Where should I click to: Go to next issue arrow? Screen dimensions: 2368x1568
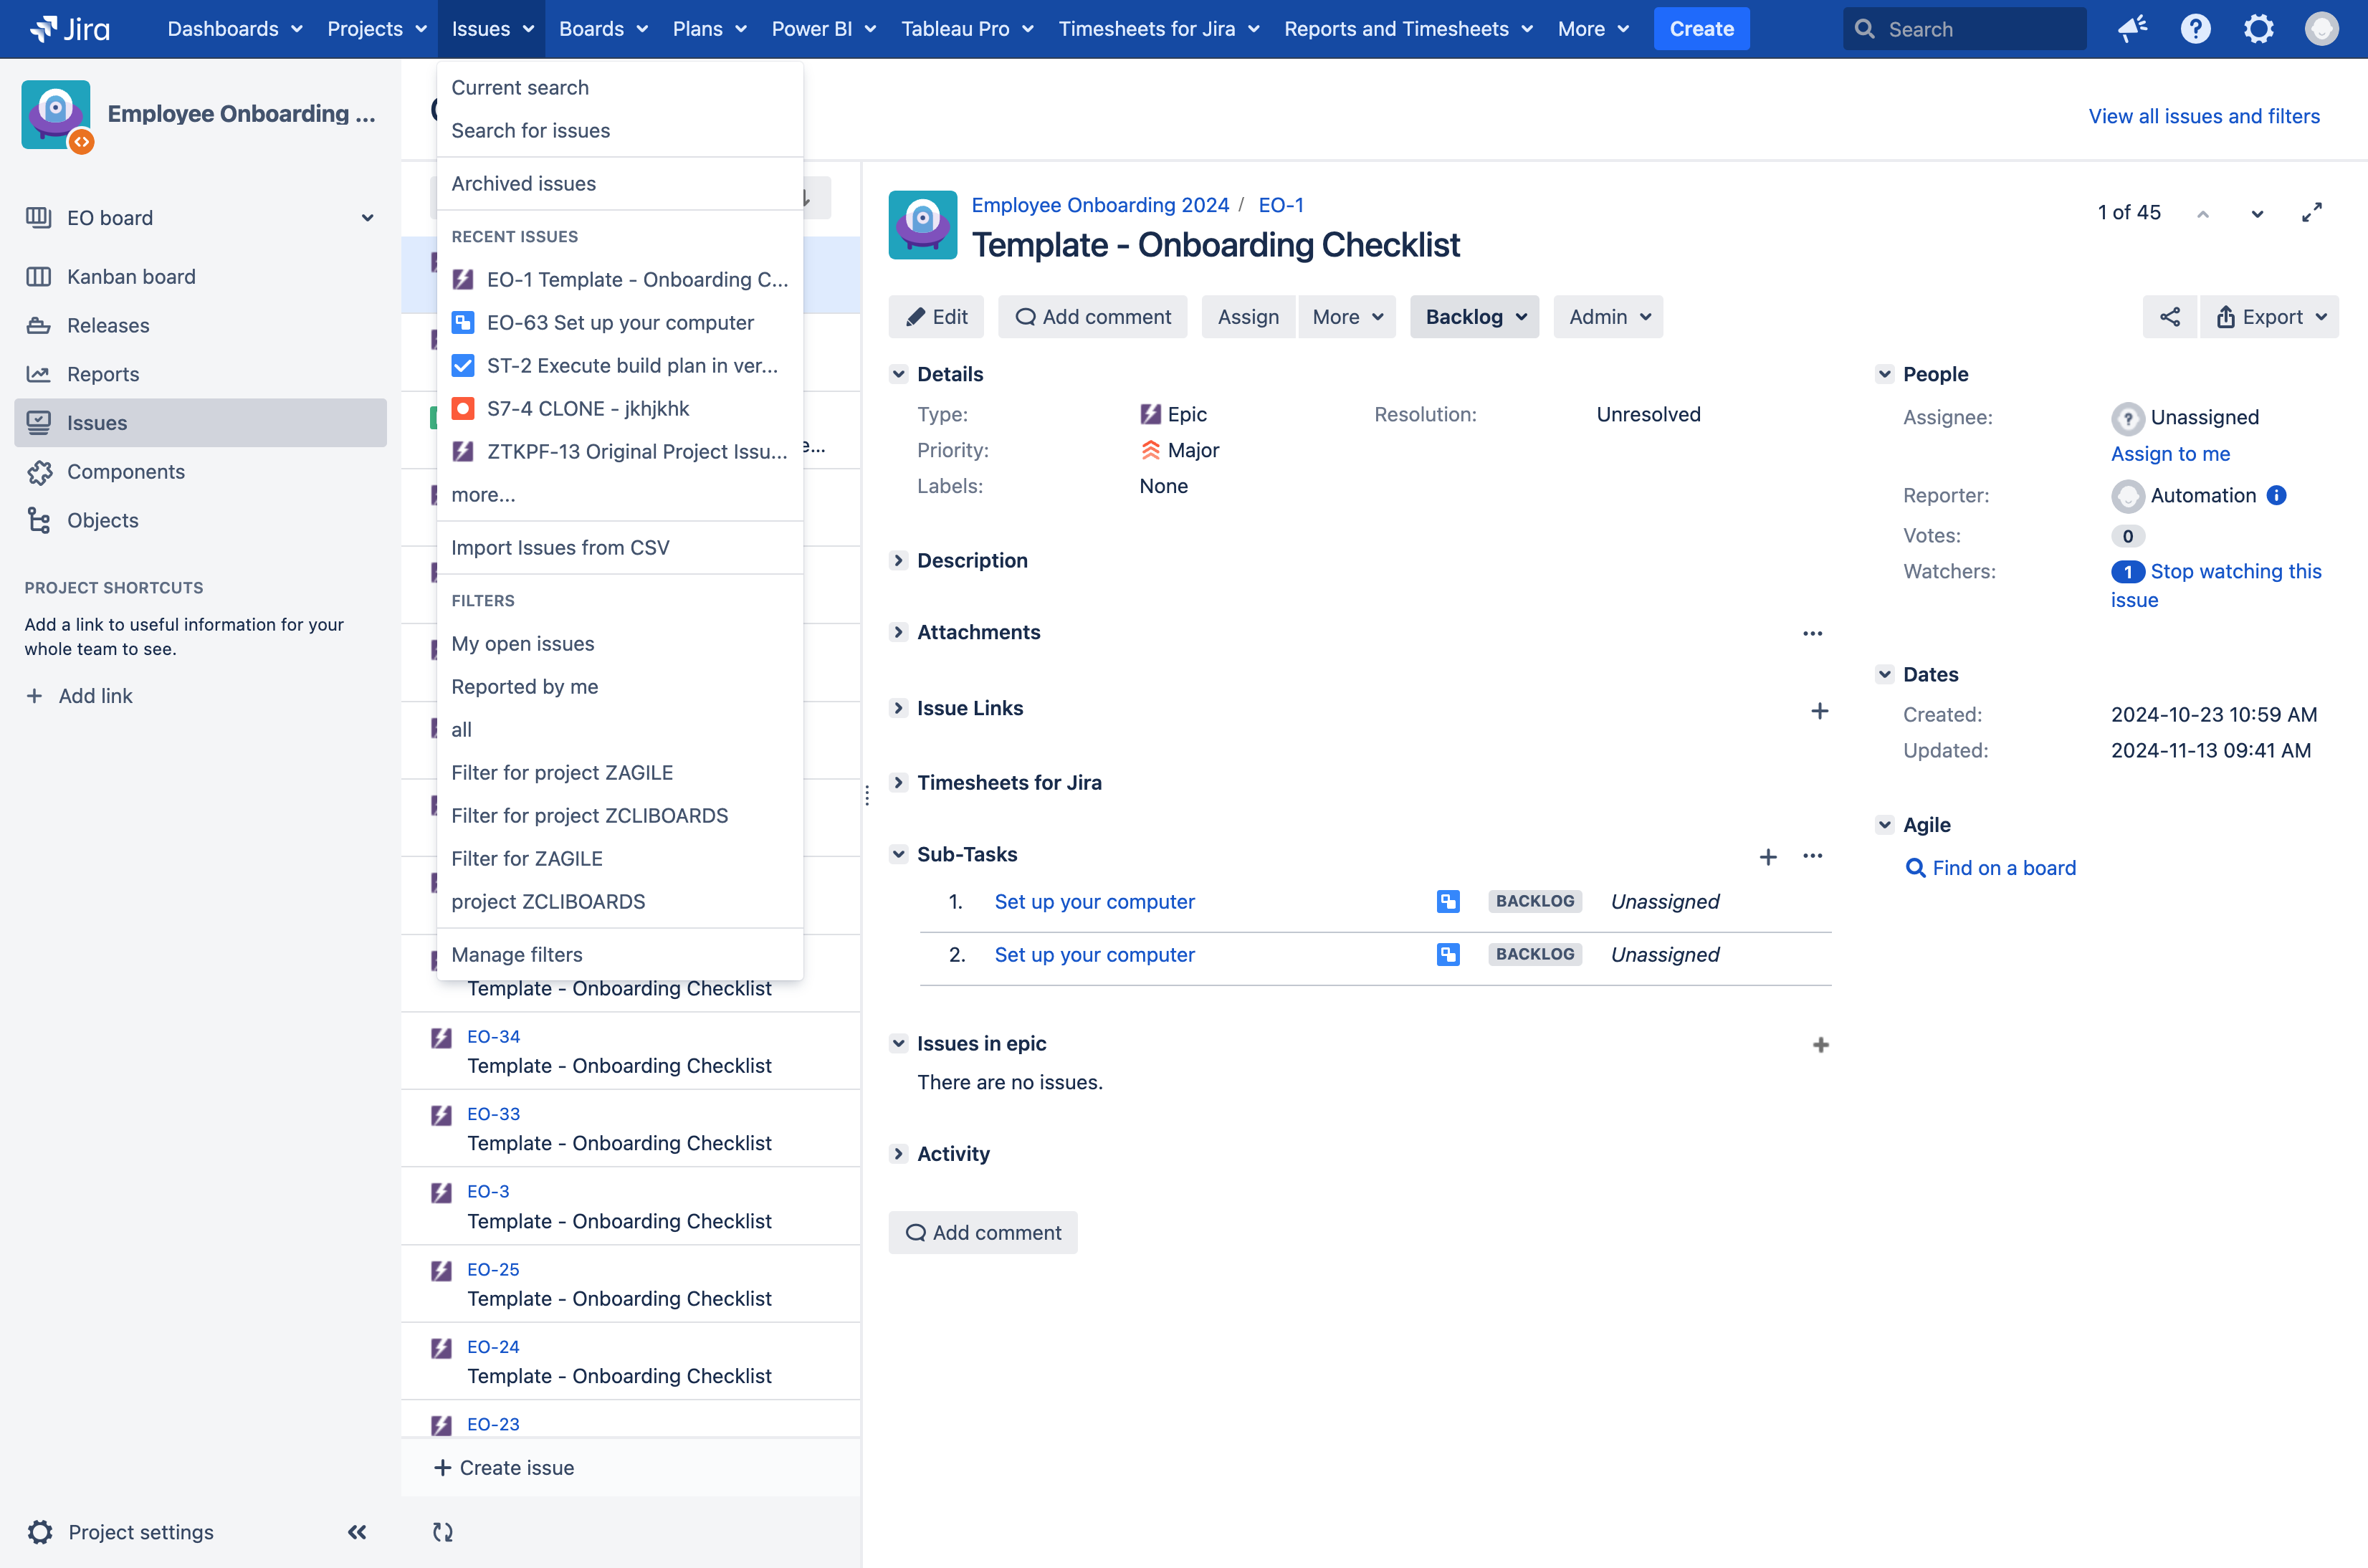point(2257,214)
